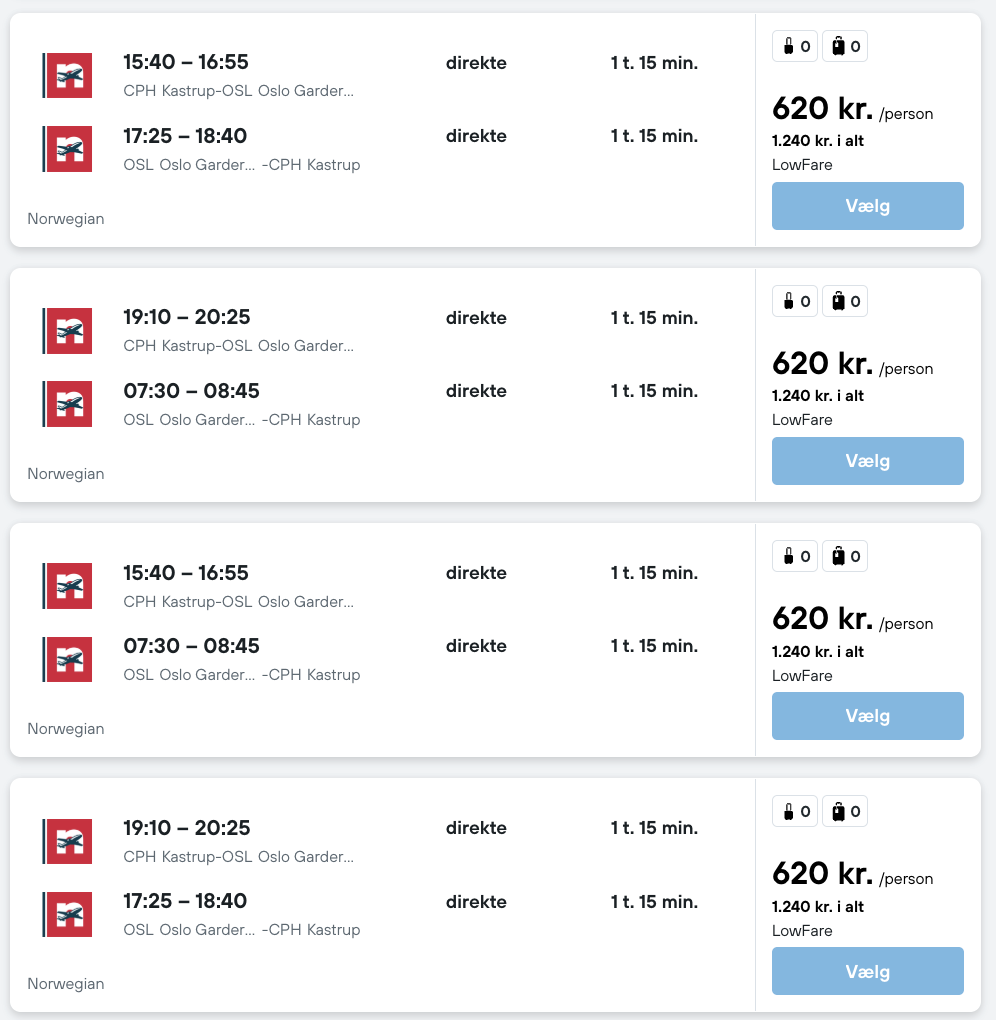Click Norwegian logo beside 07:30 return in third card
Image resolution: width=996 pixels, height=1020 pixels.
tap(68, 659)
